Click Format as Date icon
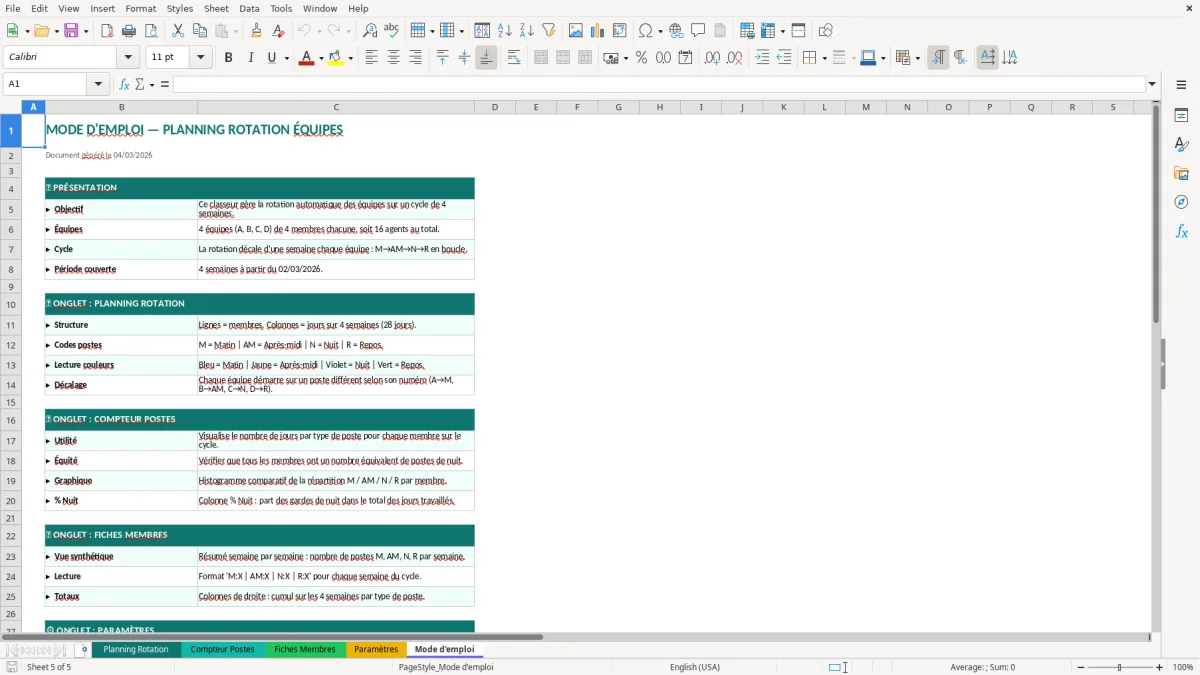1200x675 pixels. (x=685, y=58)
